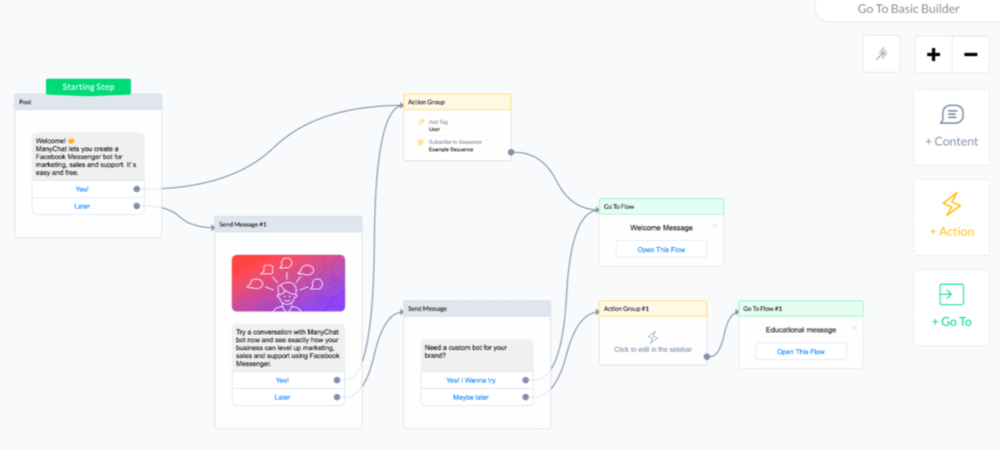
Task: Open This Flow under Educational message
Action: 800,351
